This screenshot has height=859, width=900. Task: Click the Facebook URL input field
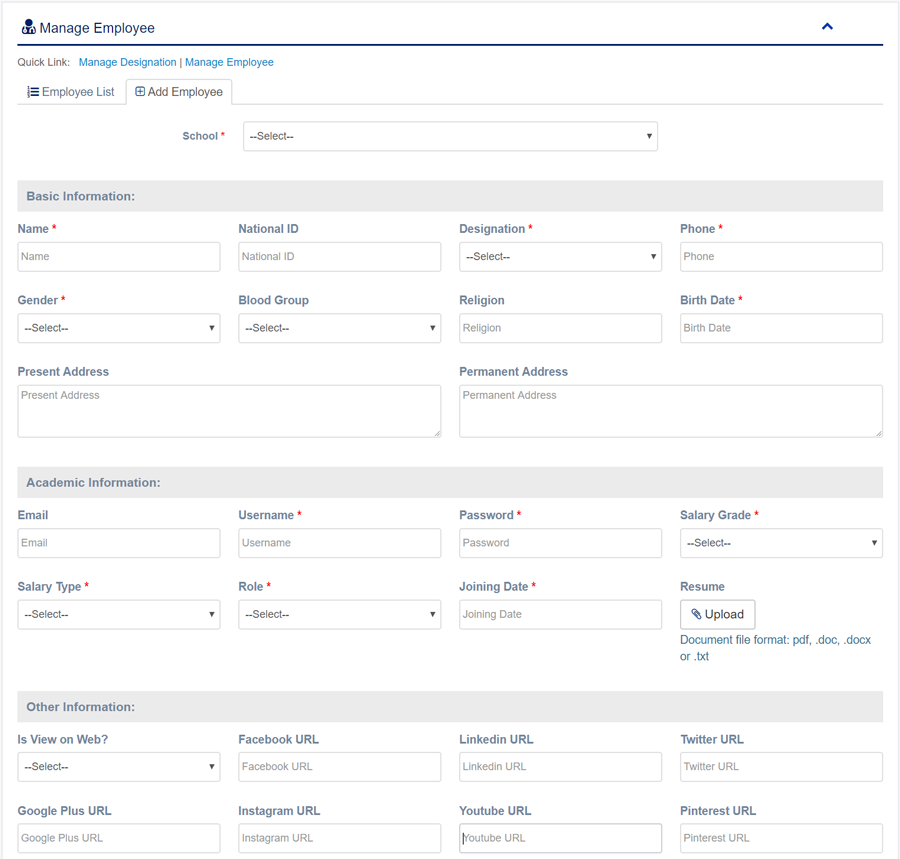click(x=339, y=767)
